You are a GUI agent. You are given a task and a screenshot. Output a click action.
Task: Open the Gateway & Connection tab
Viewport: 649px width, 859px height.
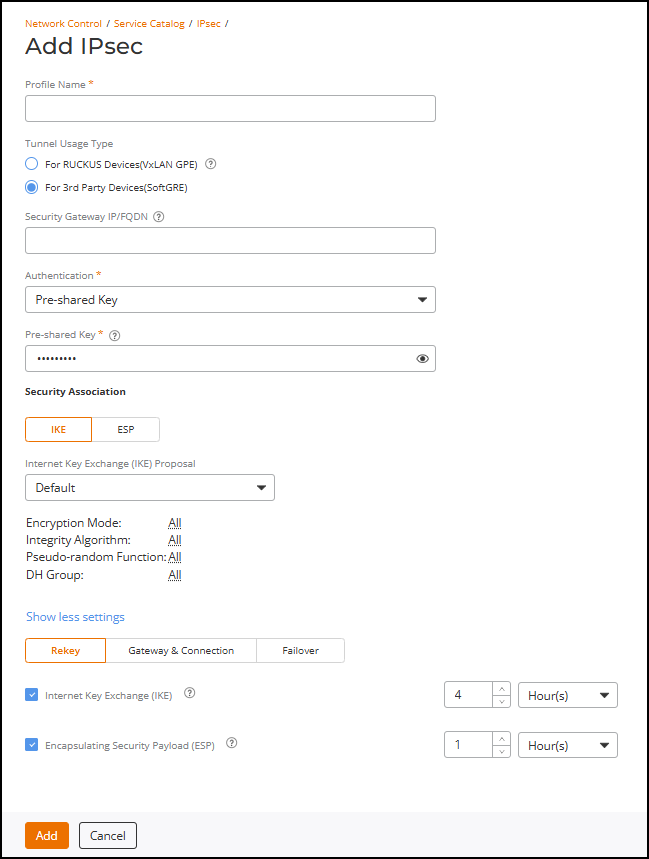[x=181, y=650]
